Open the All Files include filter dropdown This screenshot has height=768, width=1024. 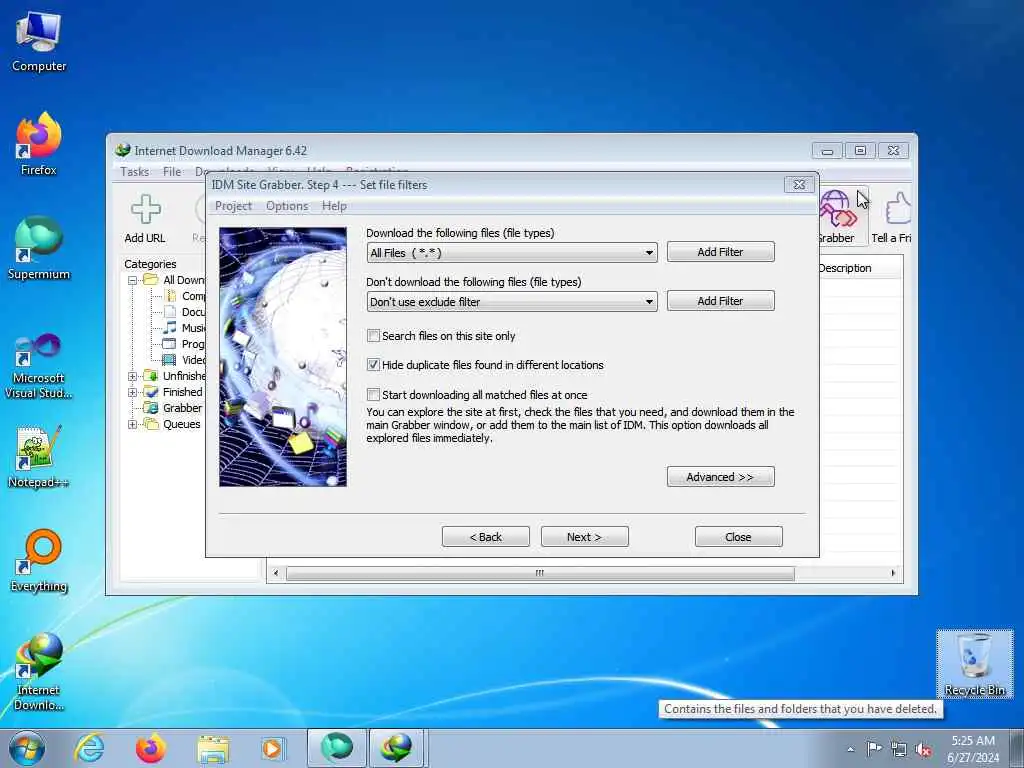512,253
